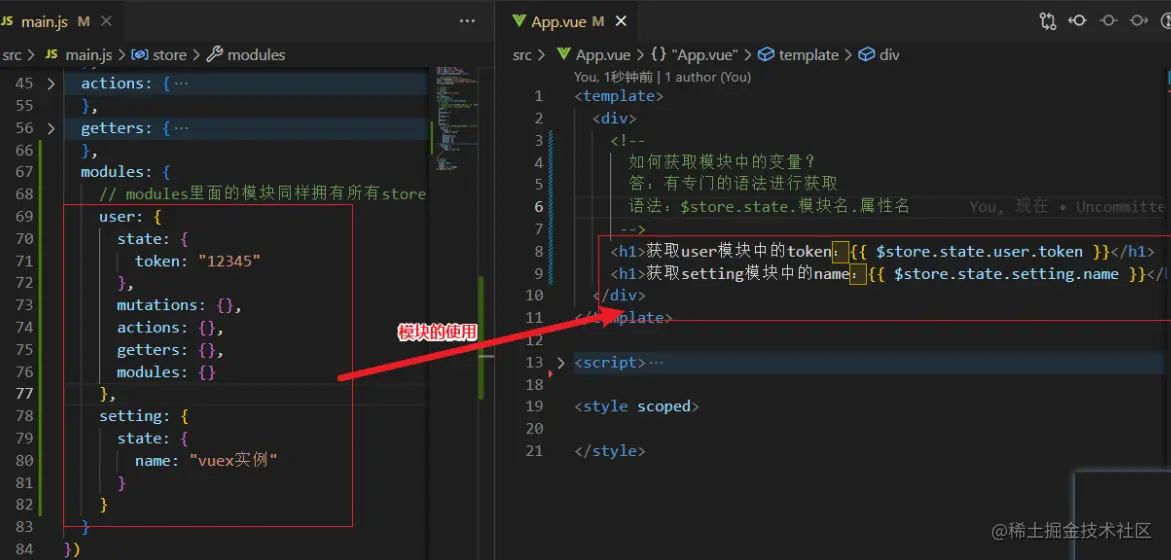
Task: Expand the folded script block at line 13
Action: (x=561, y=363)
